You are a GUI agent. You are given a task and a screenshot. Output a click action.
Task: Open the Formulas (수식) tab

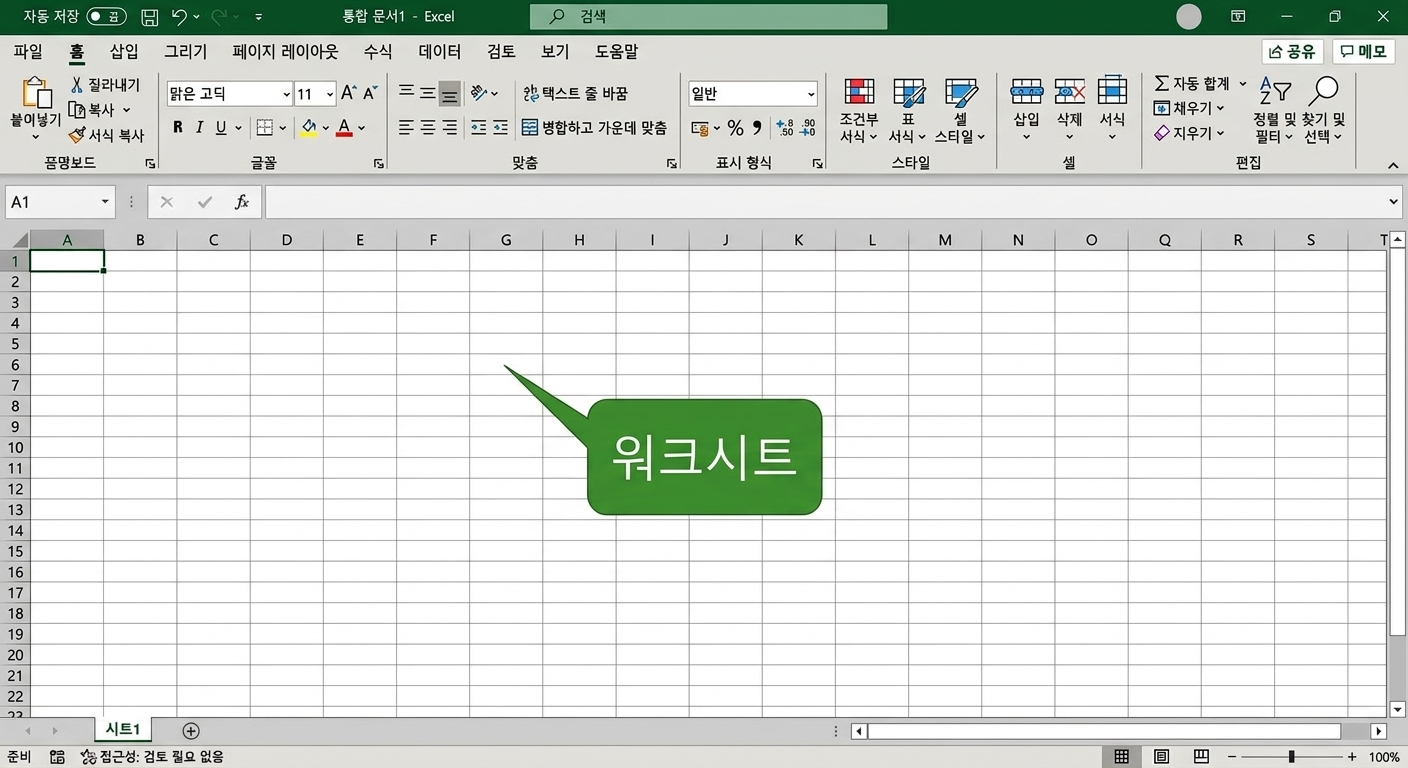378,52
